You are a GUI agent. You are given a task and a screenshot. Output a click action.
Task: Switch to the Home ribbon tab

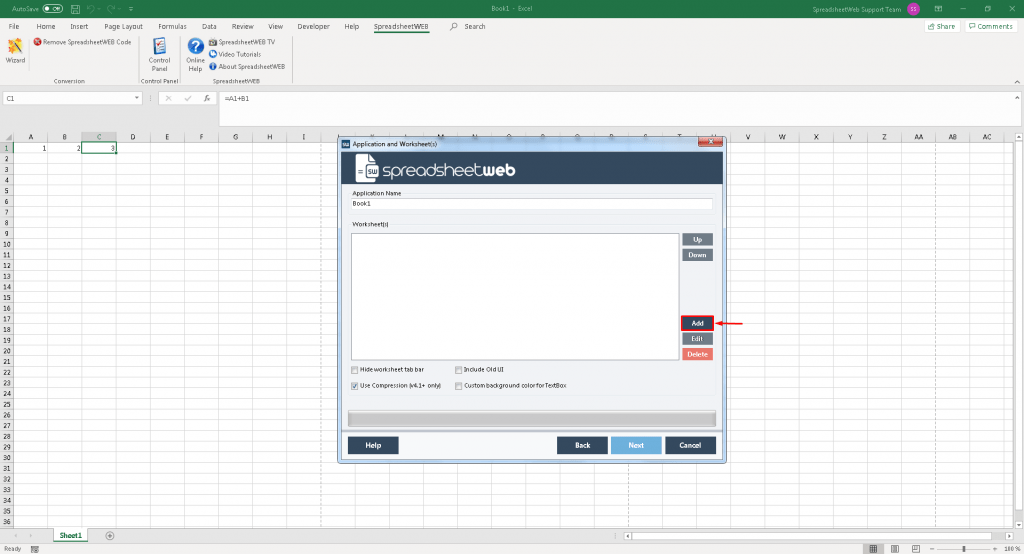point(46,27)
